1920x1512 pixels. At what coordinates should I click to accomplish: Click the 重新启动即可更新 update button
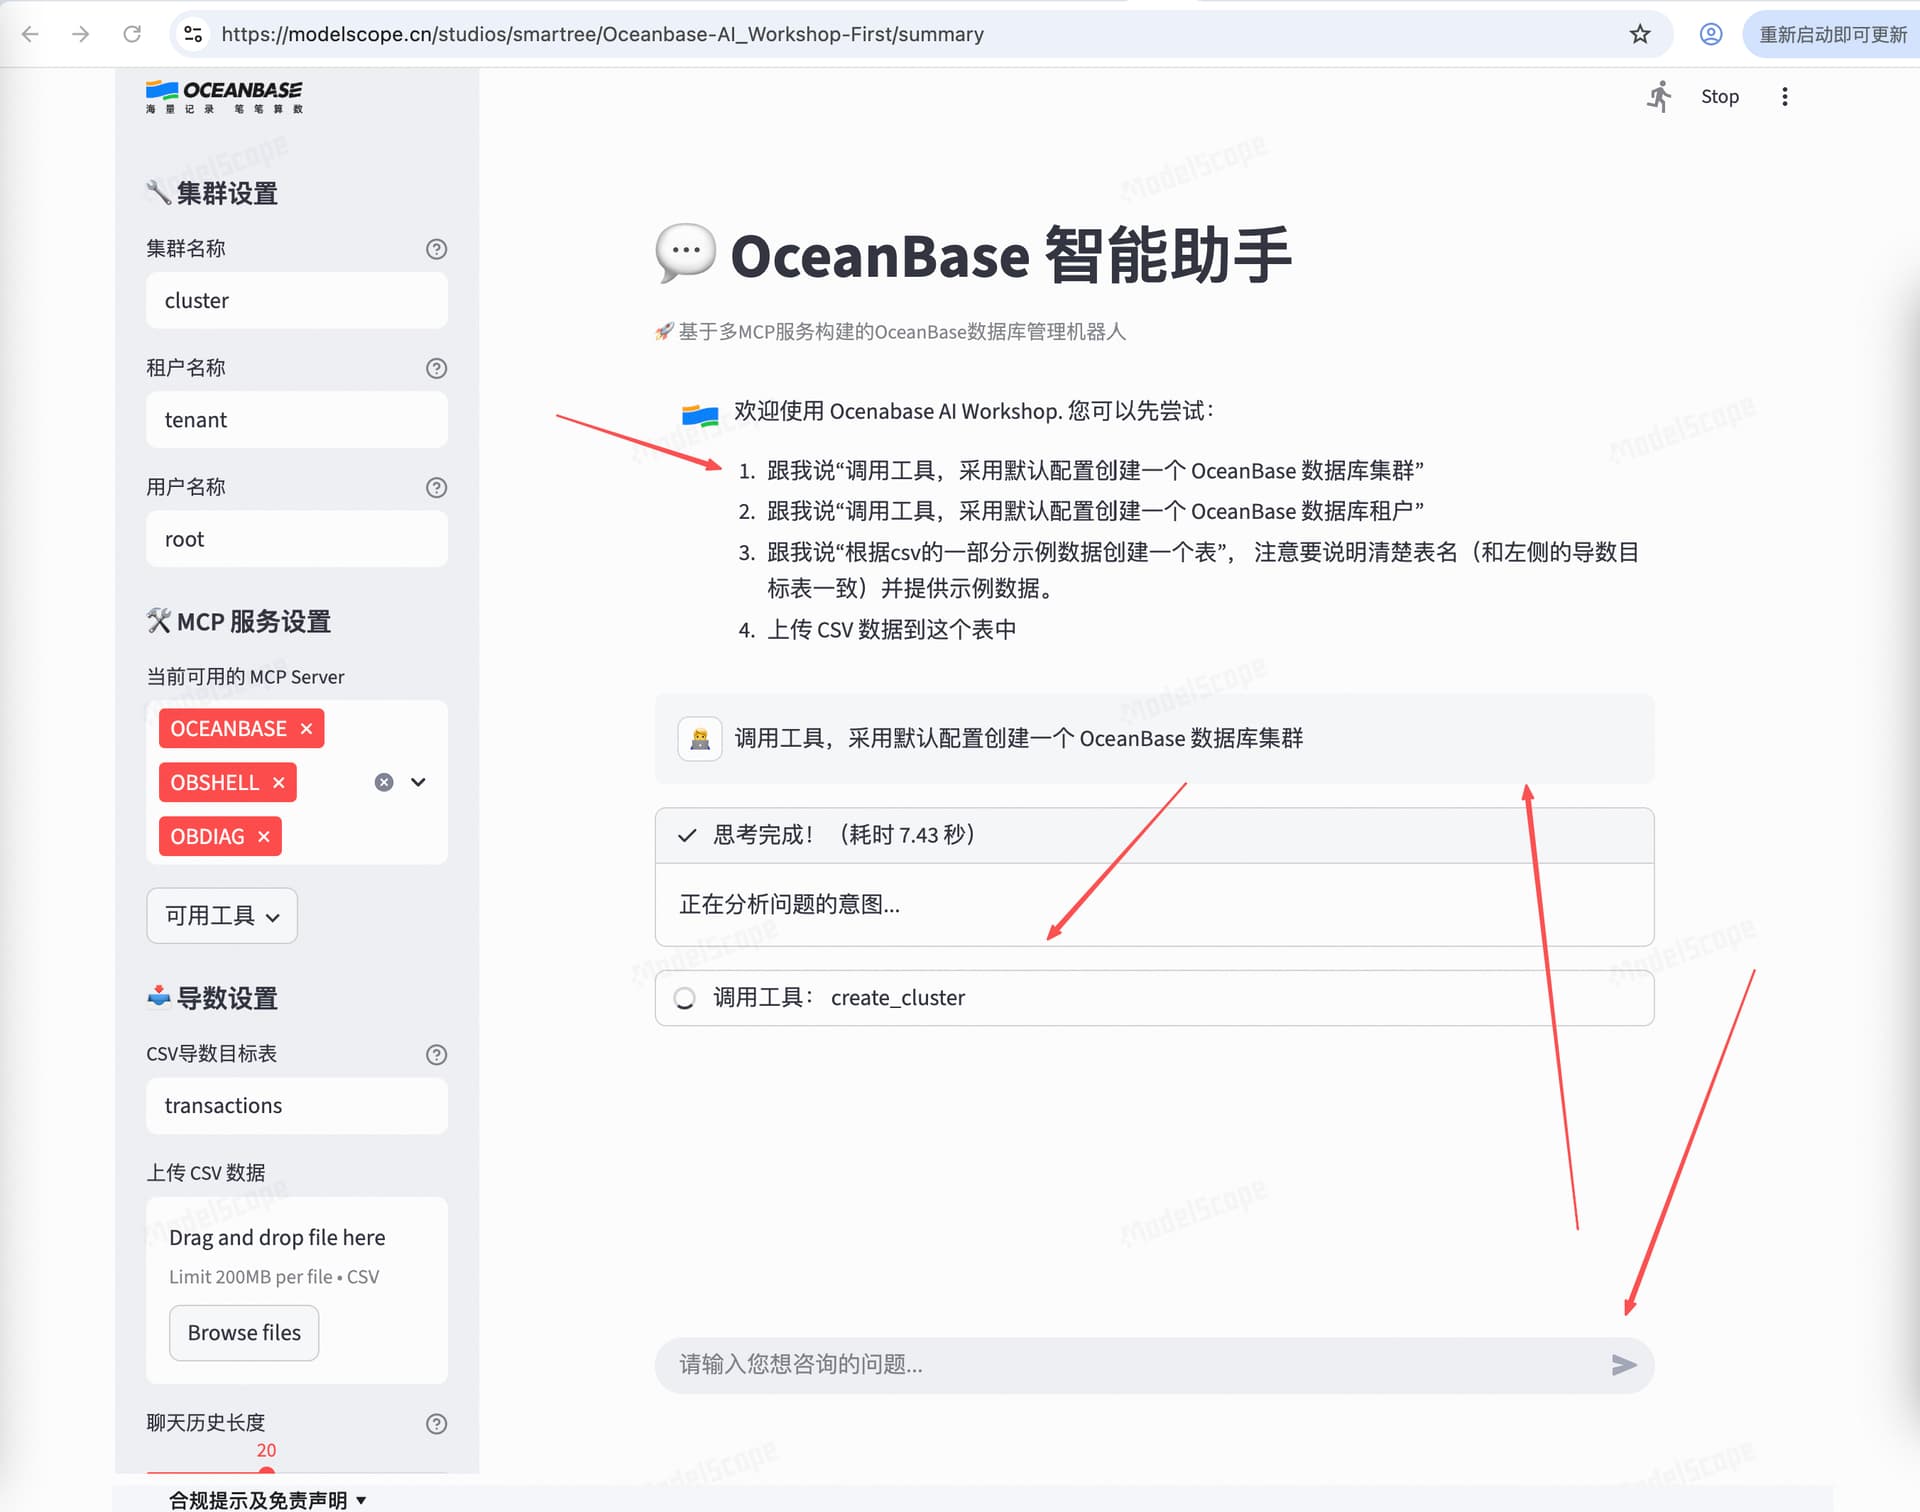pos(1832,34)
